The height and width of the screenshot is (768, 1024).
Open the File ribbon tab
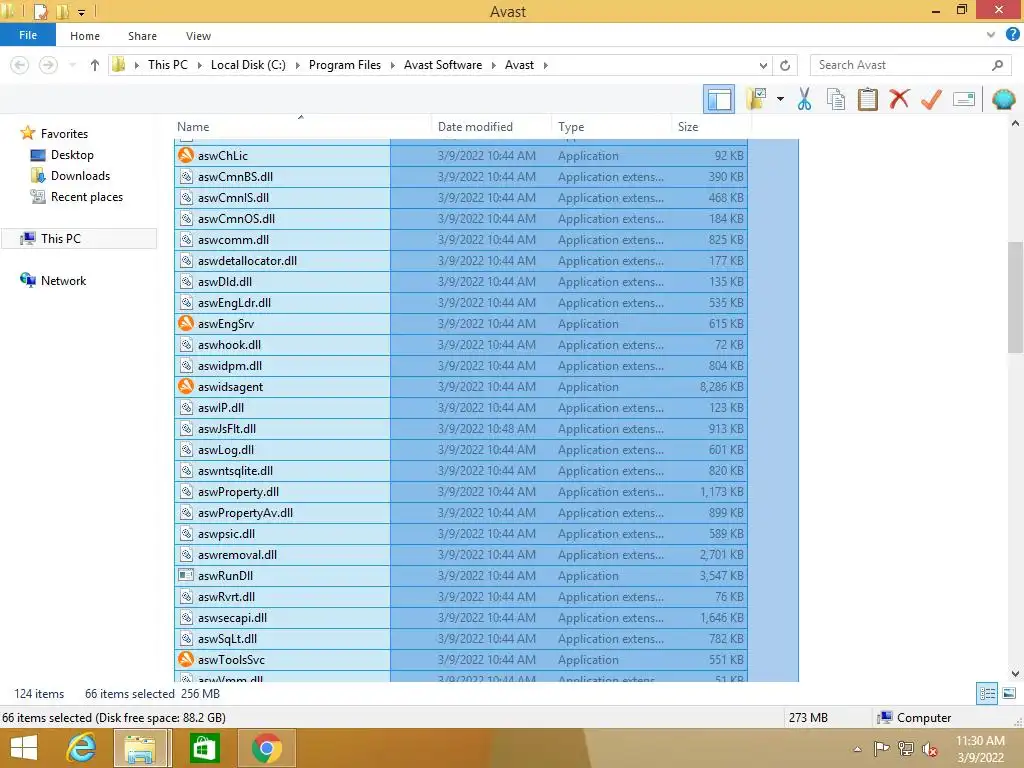[x=27, y=35]
